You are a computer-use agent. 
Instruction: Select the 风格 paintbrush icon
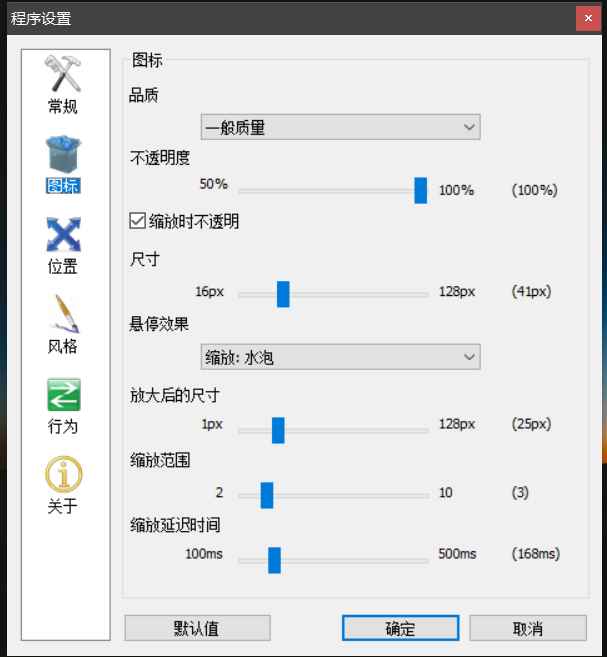tap(62, 315)
